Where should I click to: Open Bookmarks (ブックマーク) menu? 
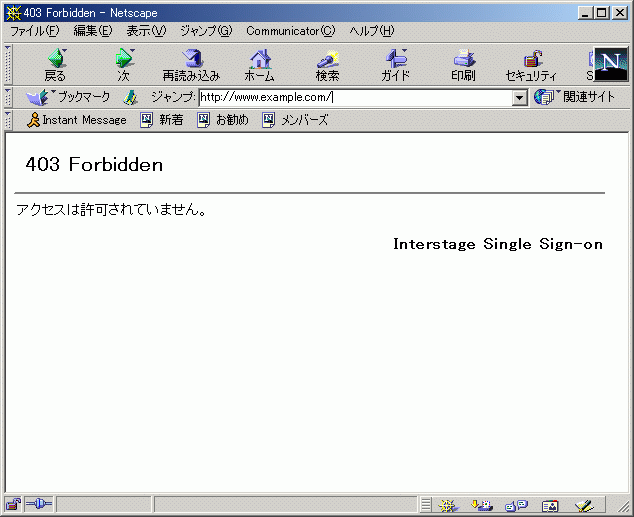tap(68, 97)
